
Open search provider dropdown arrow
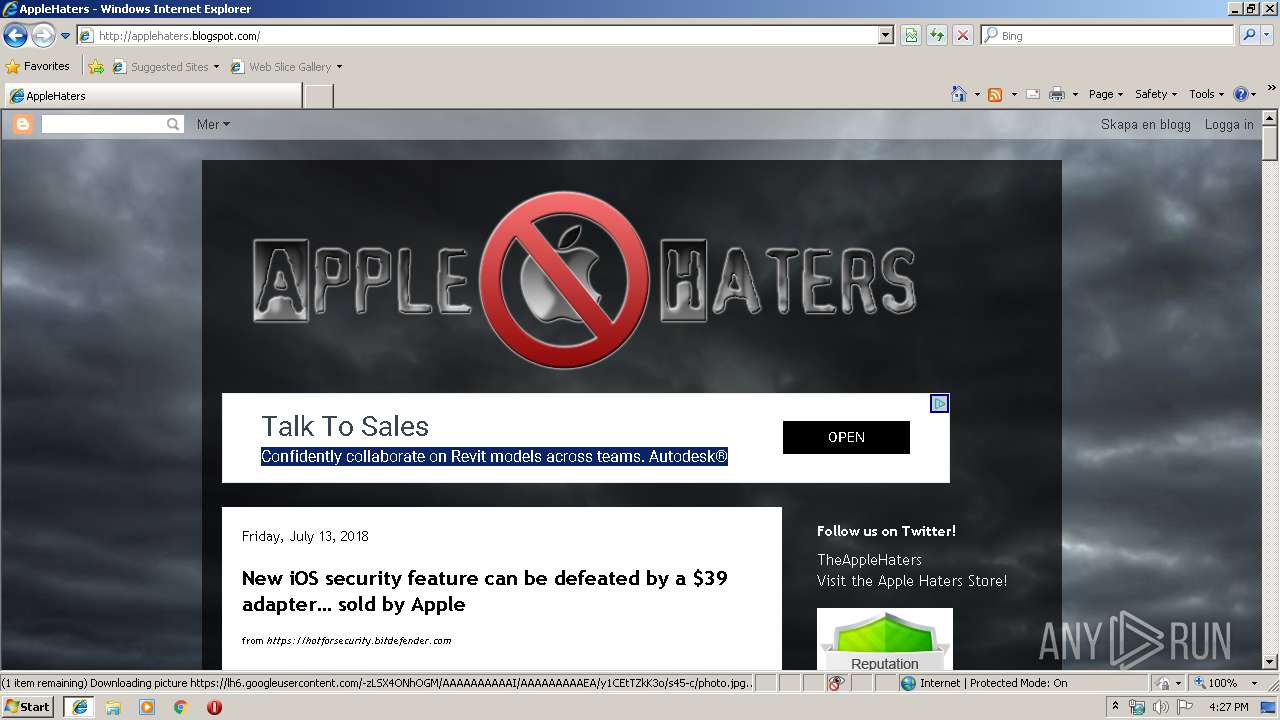pos(1267,35)
